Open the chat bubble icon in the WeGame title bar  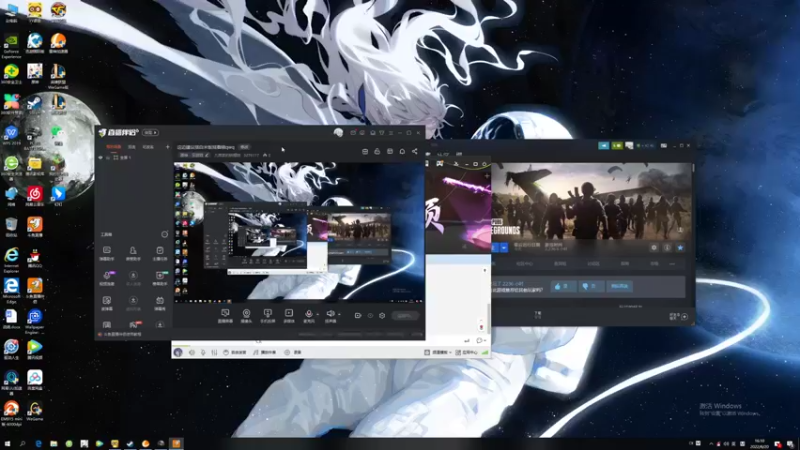point(629,146)
